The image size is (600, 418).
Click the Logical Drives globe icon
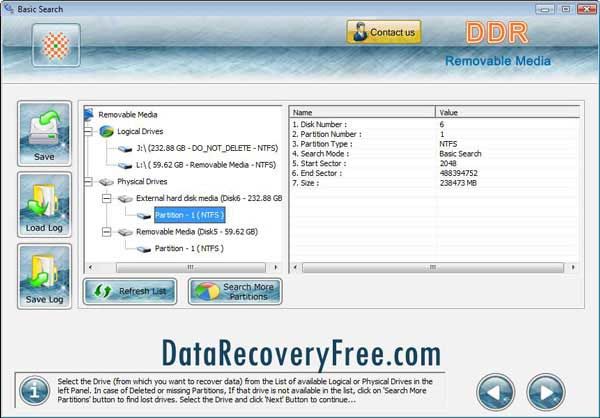tap(106, 131)
